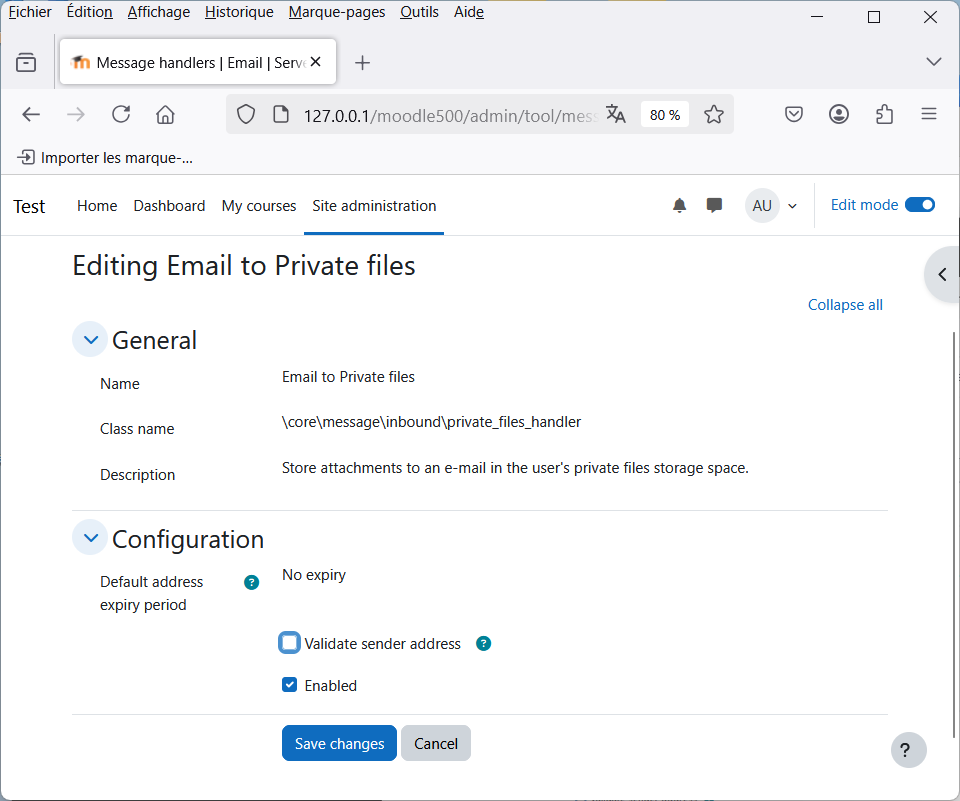Open My courses

coord(259,206)
